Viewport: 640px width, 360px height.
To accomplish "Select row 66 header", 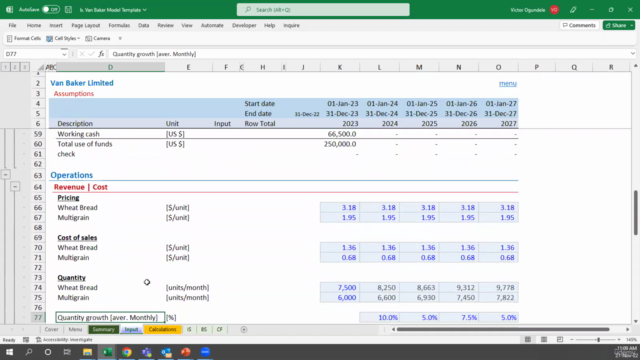I will (38, 207).
